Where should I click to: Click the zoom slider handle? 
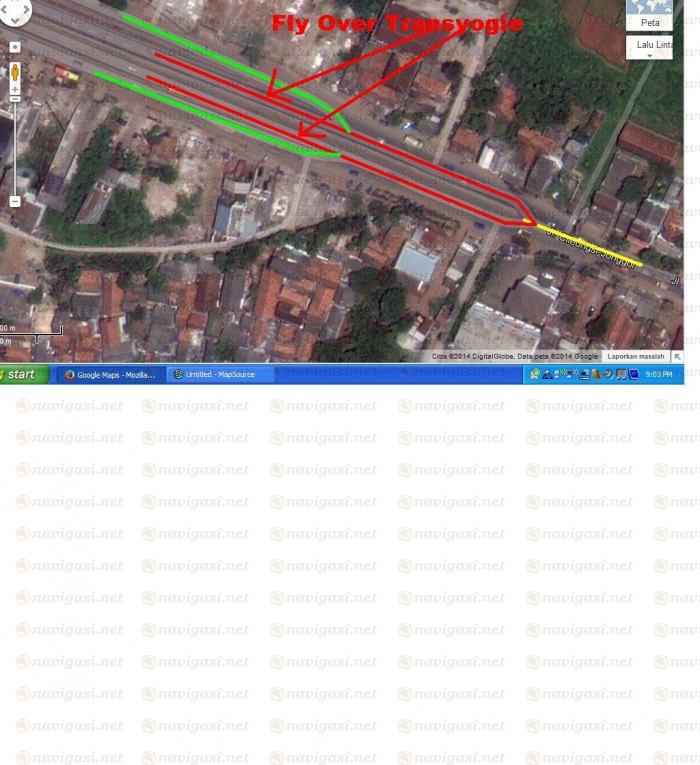point(15,99)
